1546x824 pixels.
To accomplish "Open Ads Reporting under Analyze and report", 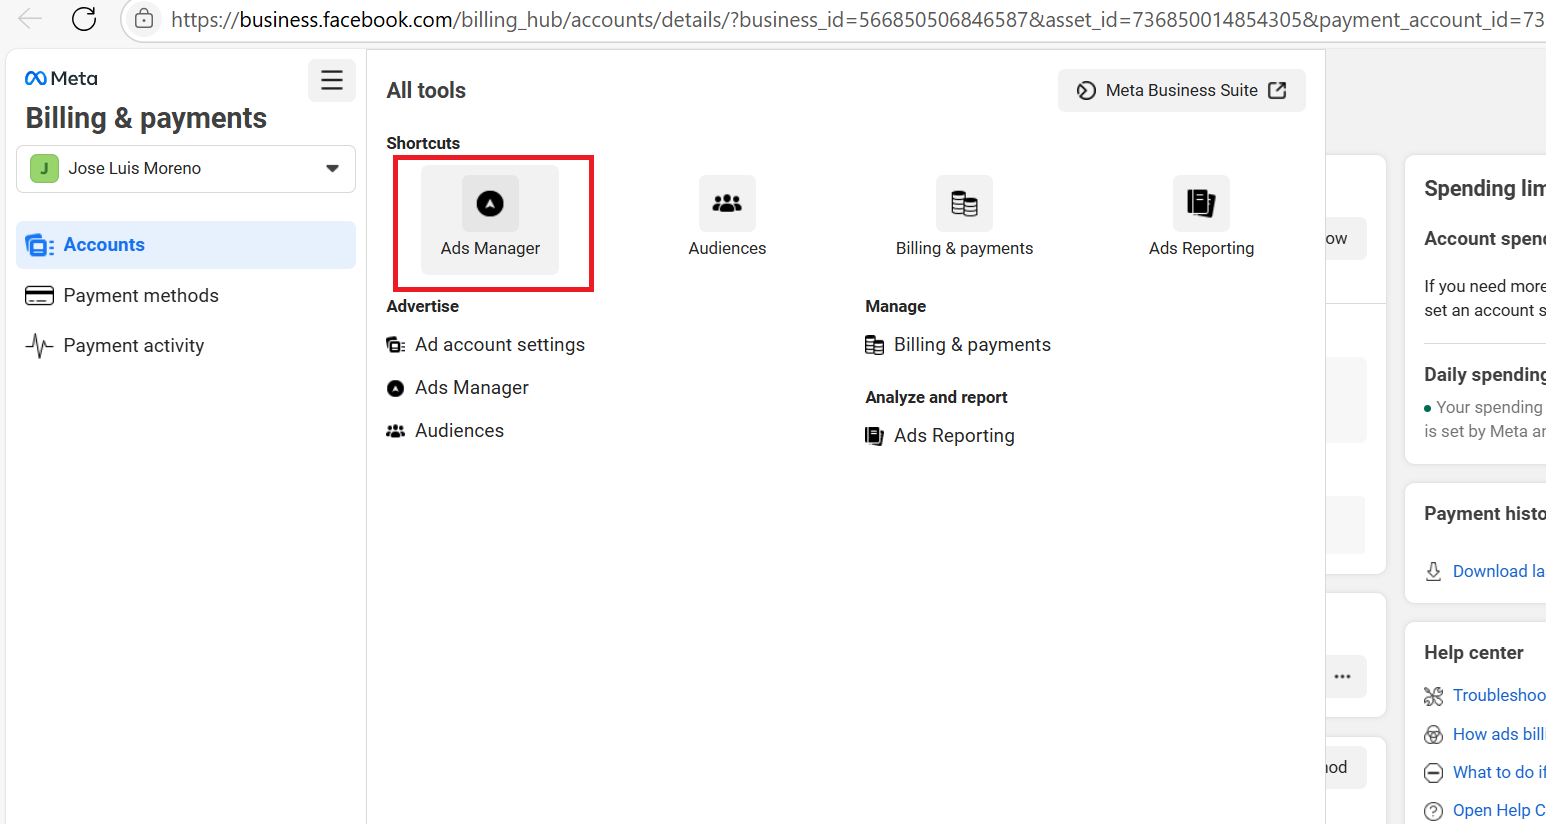I will [x=953, y=436].
